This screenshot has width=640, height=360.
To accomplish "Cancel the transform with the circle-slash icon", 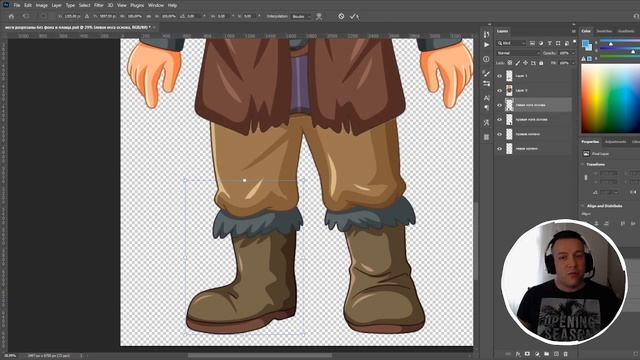I will pos(341,16).
